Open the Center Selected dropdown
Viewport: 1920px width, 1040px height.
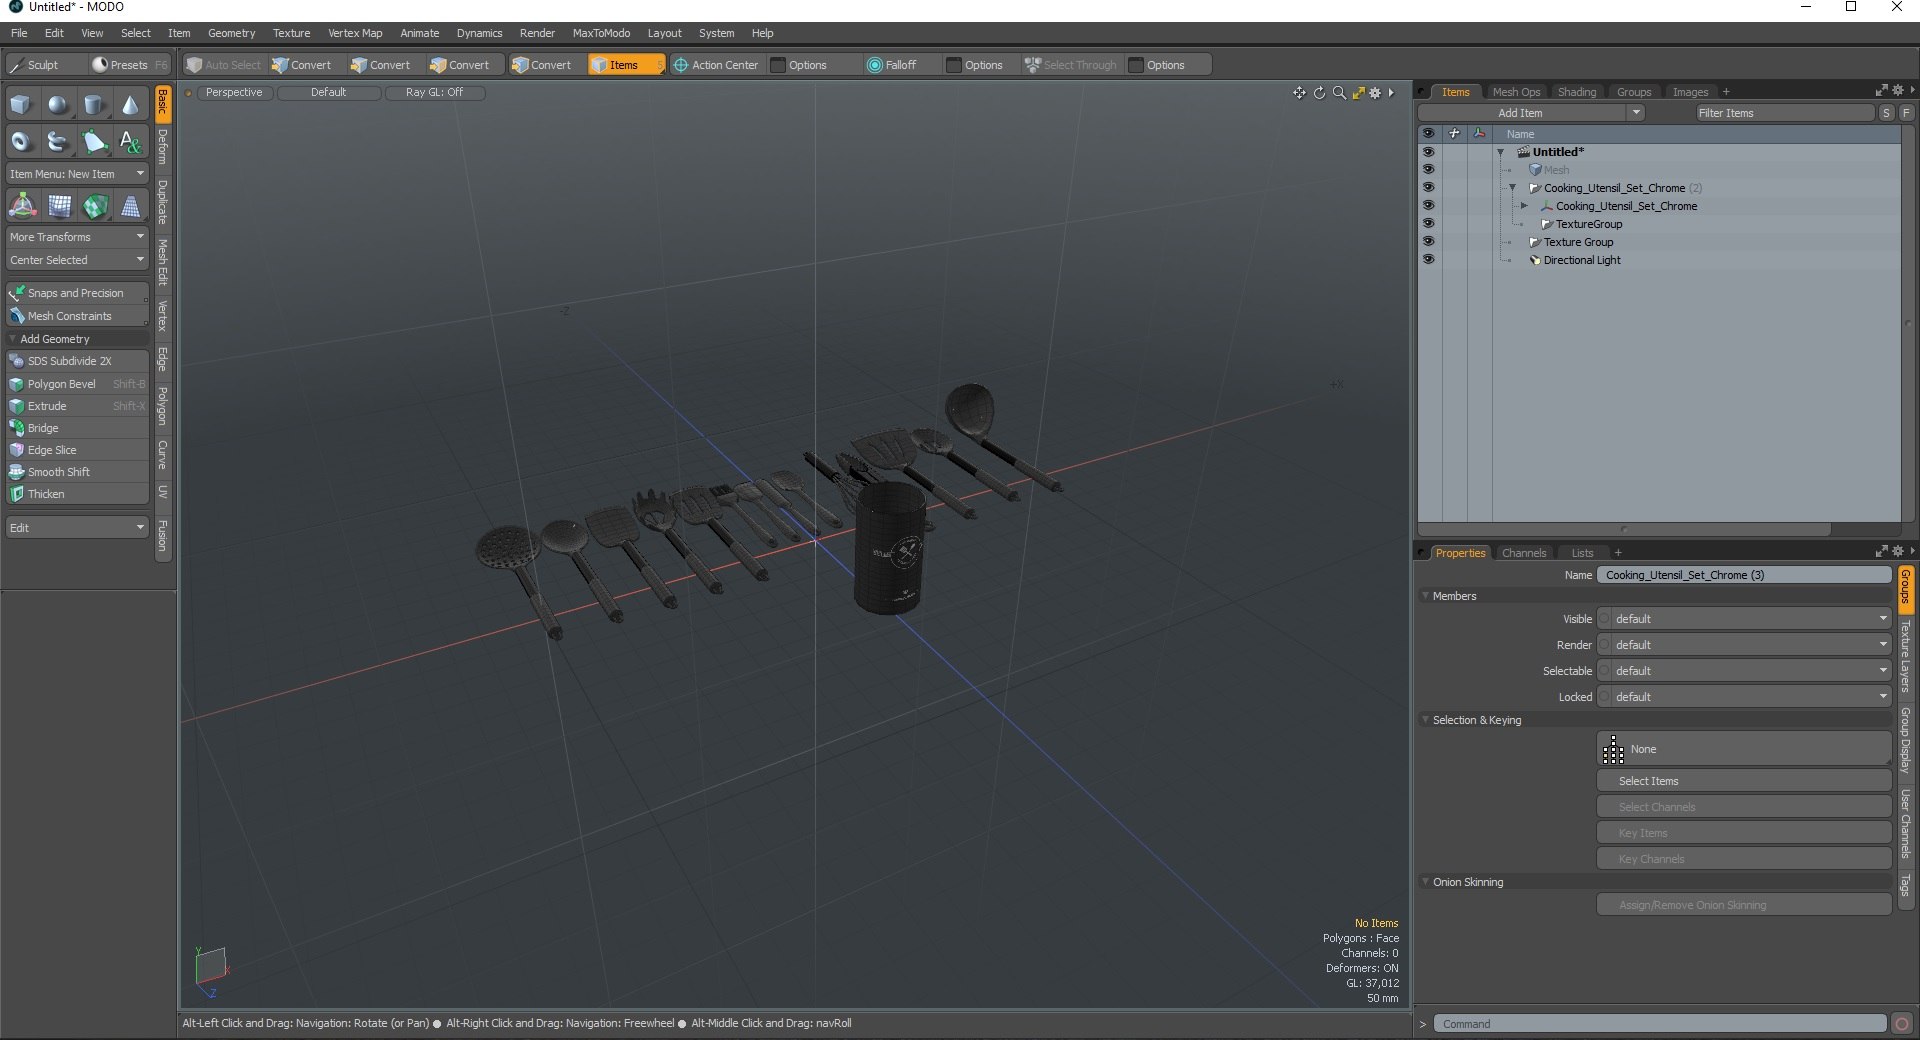point(77,260)
